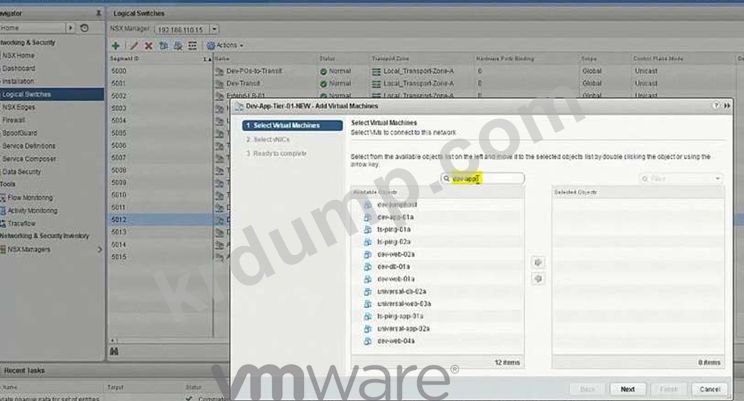The image size is (744, 401).
Task: Open NSX Edges in navigator
Action: tap(19, 107)
